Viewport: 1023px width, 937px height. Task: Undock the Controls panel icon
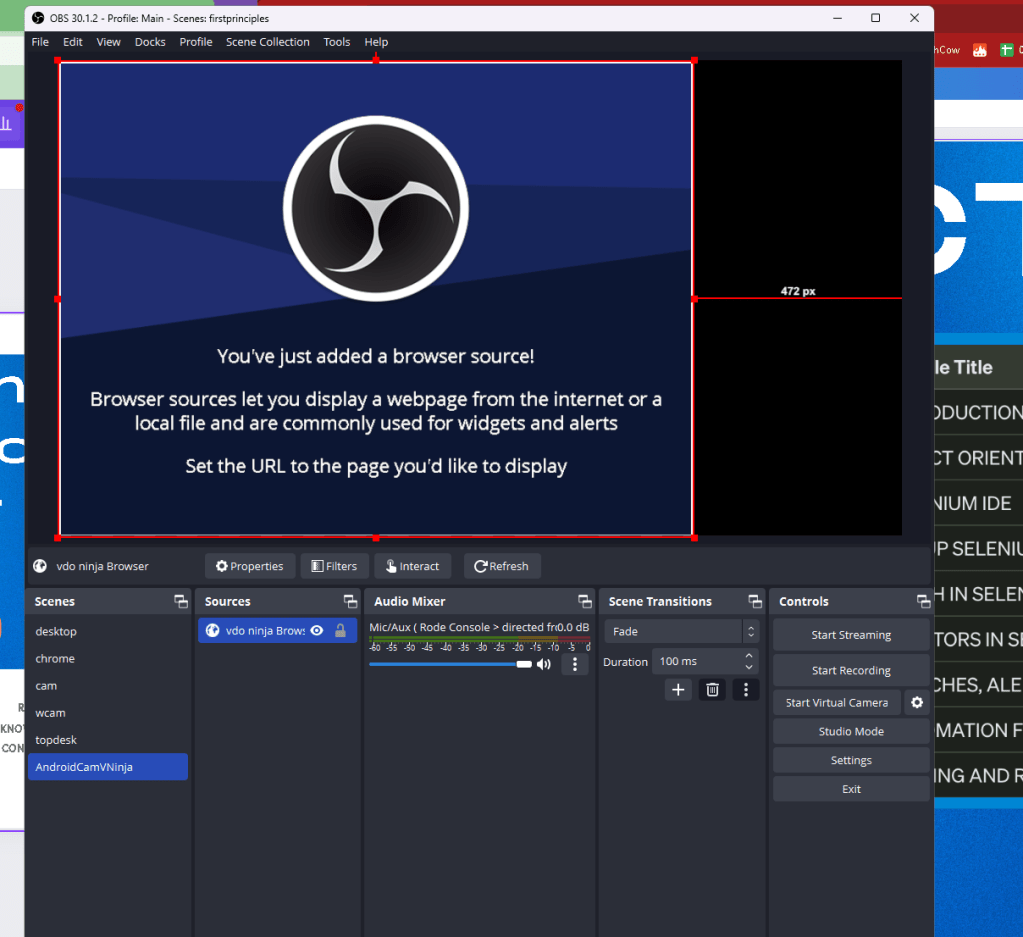pyautogui.click(x=923, y=601)
